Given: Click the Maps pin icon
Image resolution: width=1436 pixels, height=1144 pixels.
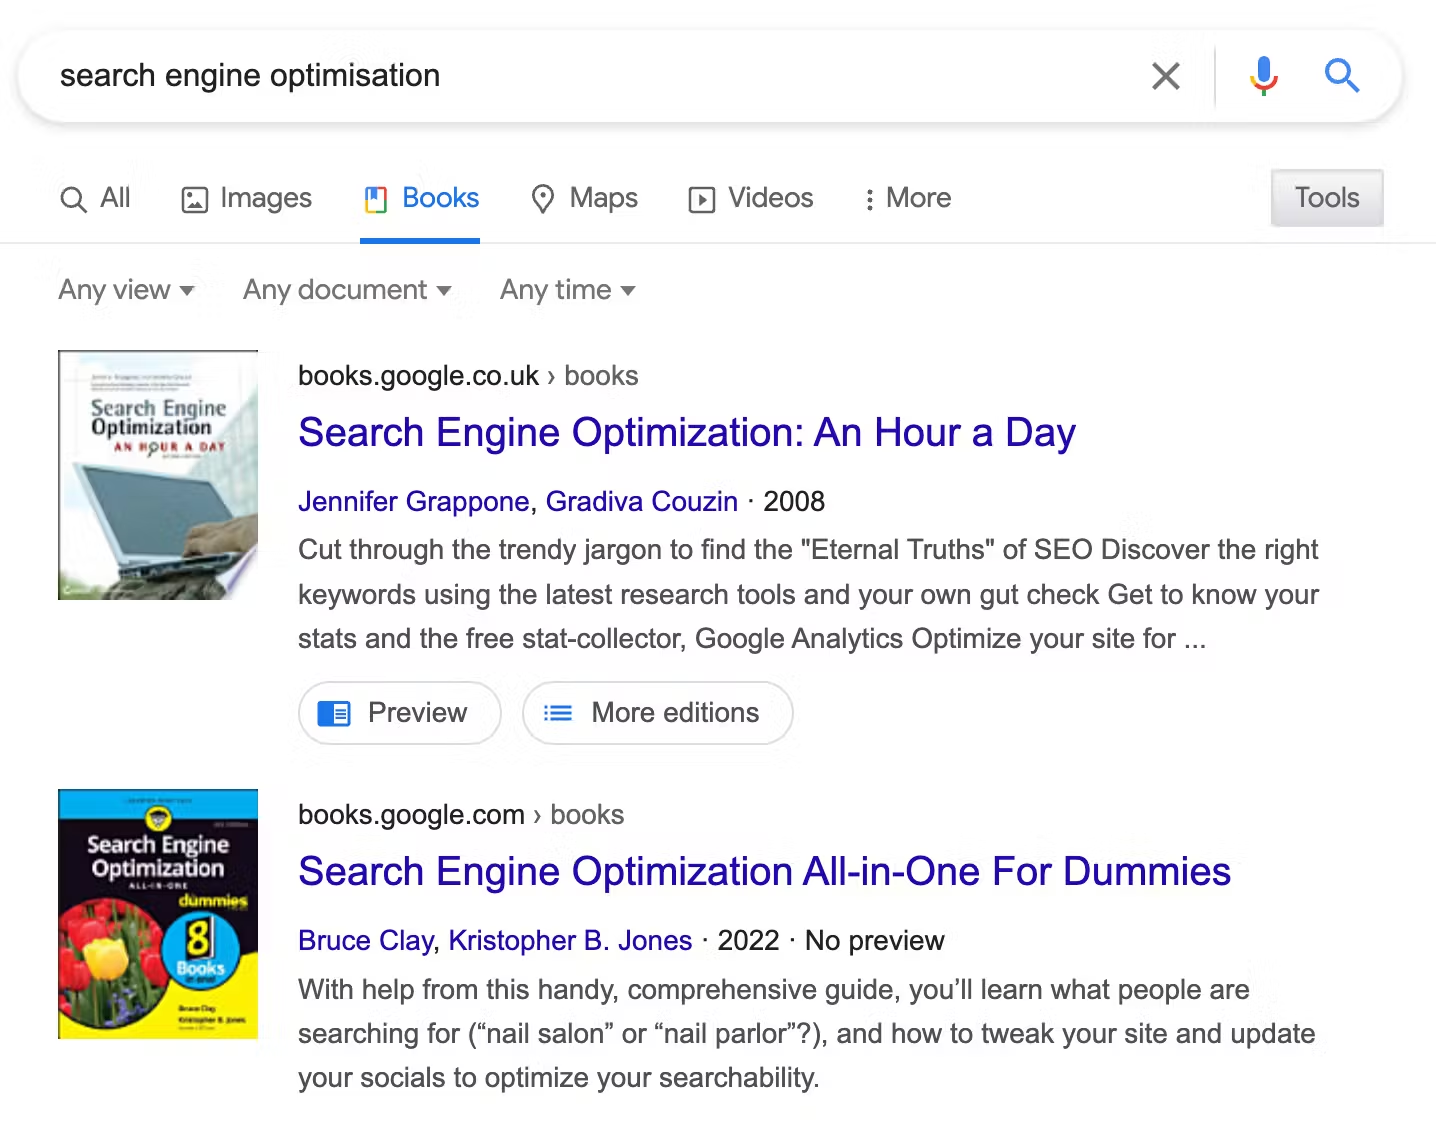Looking at the screenshot, I should (543, 199).
